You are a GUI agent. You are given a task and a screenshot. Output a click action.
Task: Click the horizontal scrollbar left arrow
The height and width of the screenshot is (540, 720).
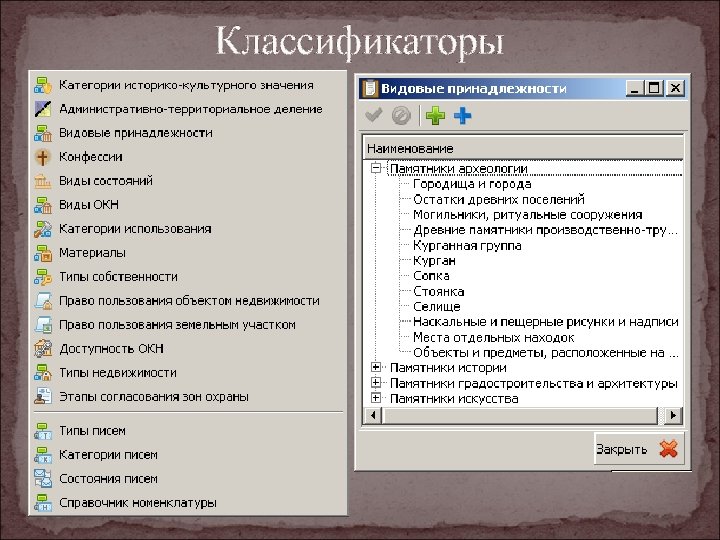pyautogui.click(x=373, y=415)
